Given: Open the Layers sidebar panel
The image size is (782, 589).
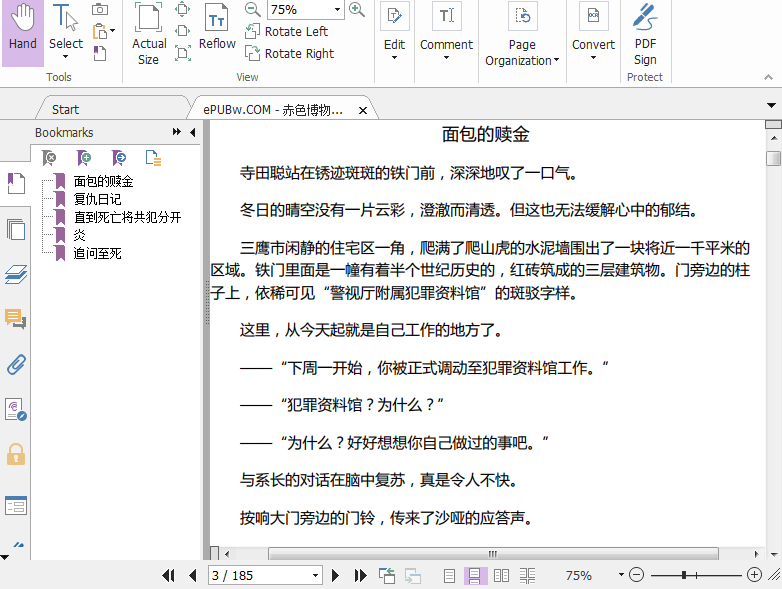Looking at the screenshot, I should pos(16,274).
